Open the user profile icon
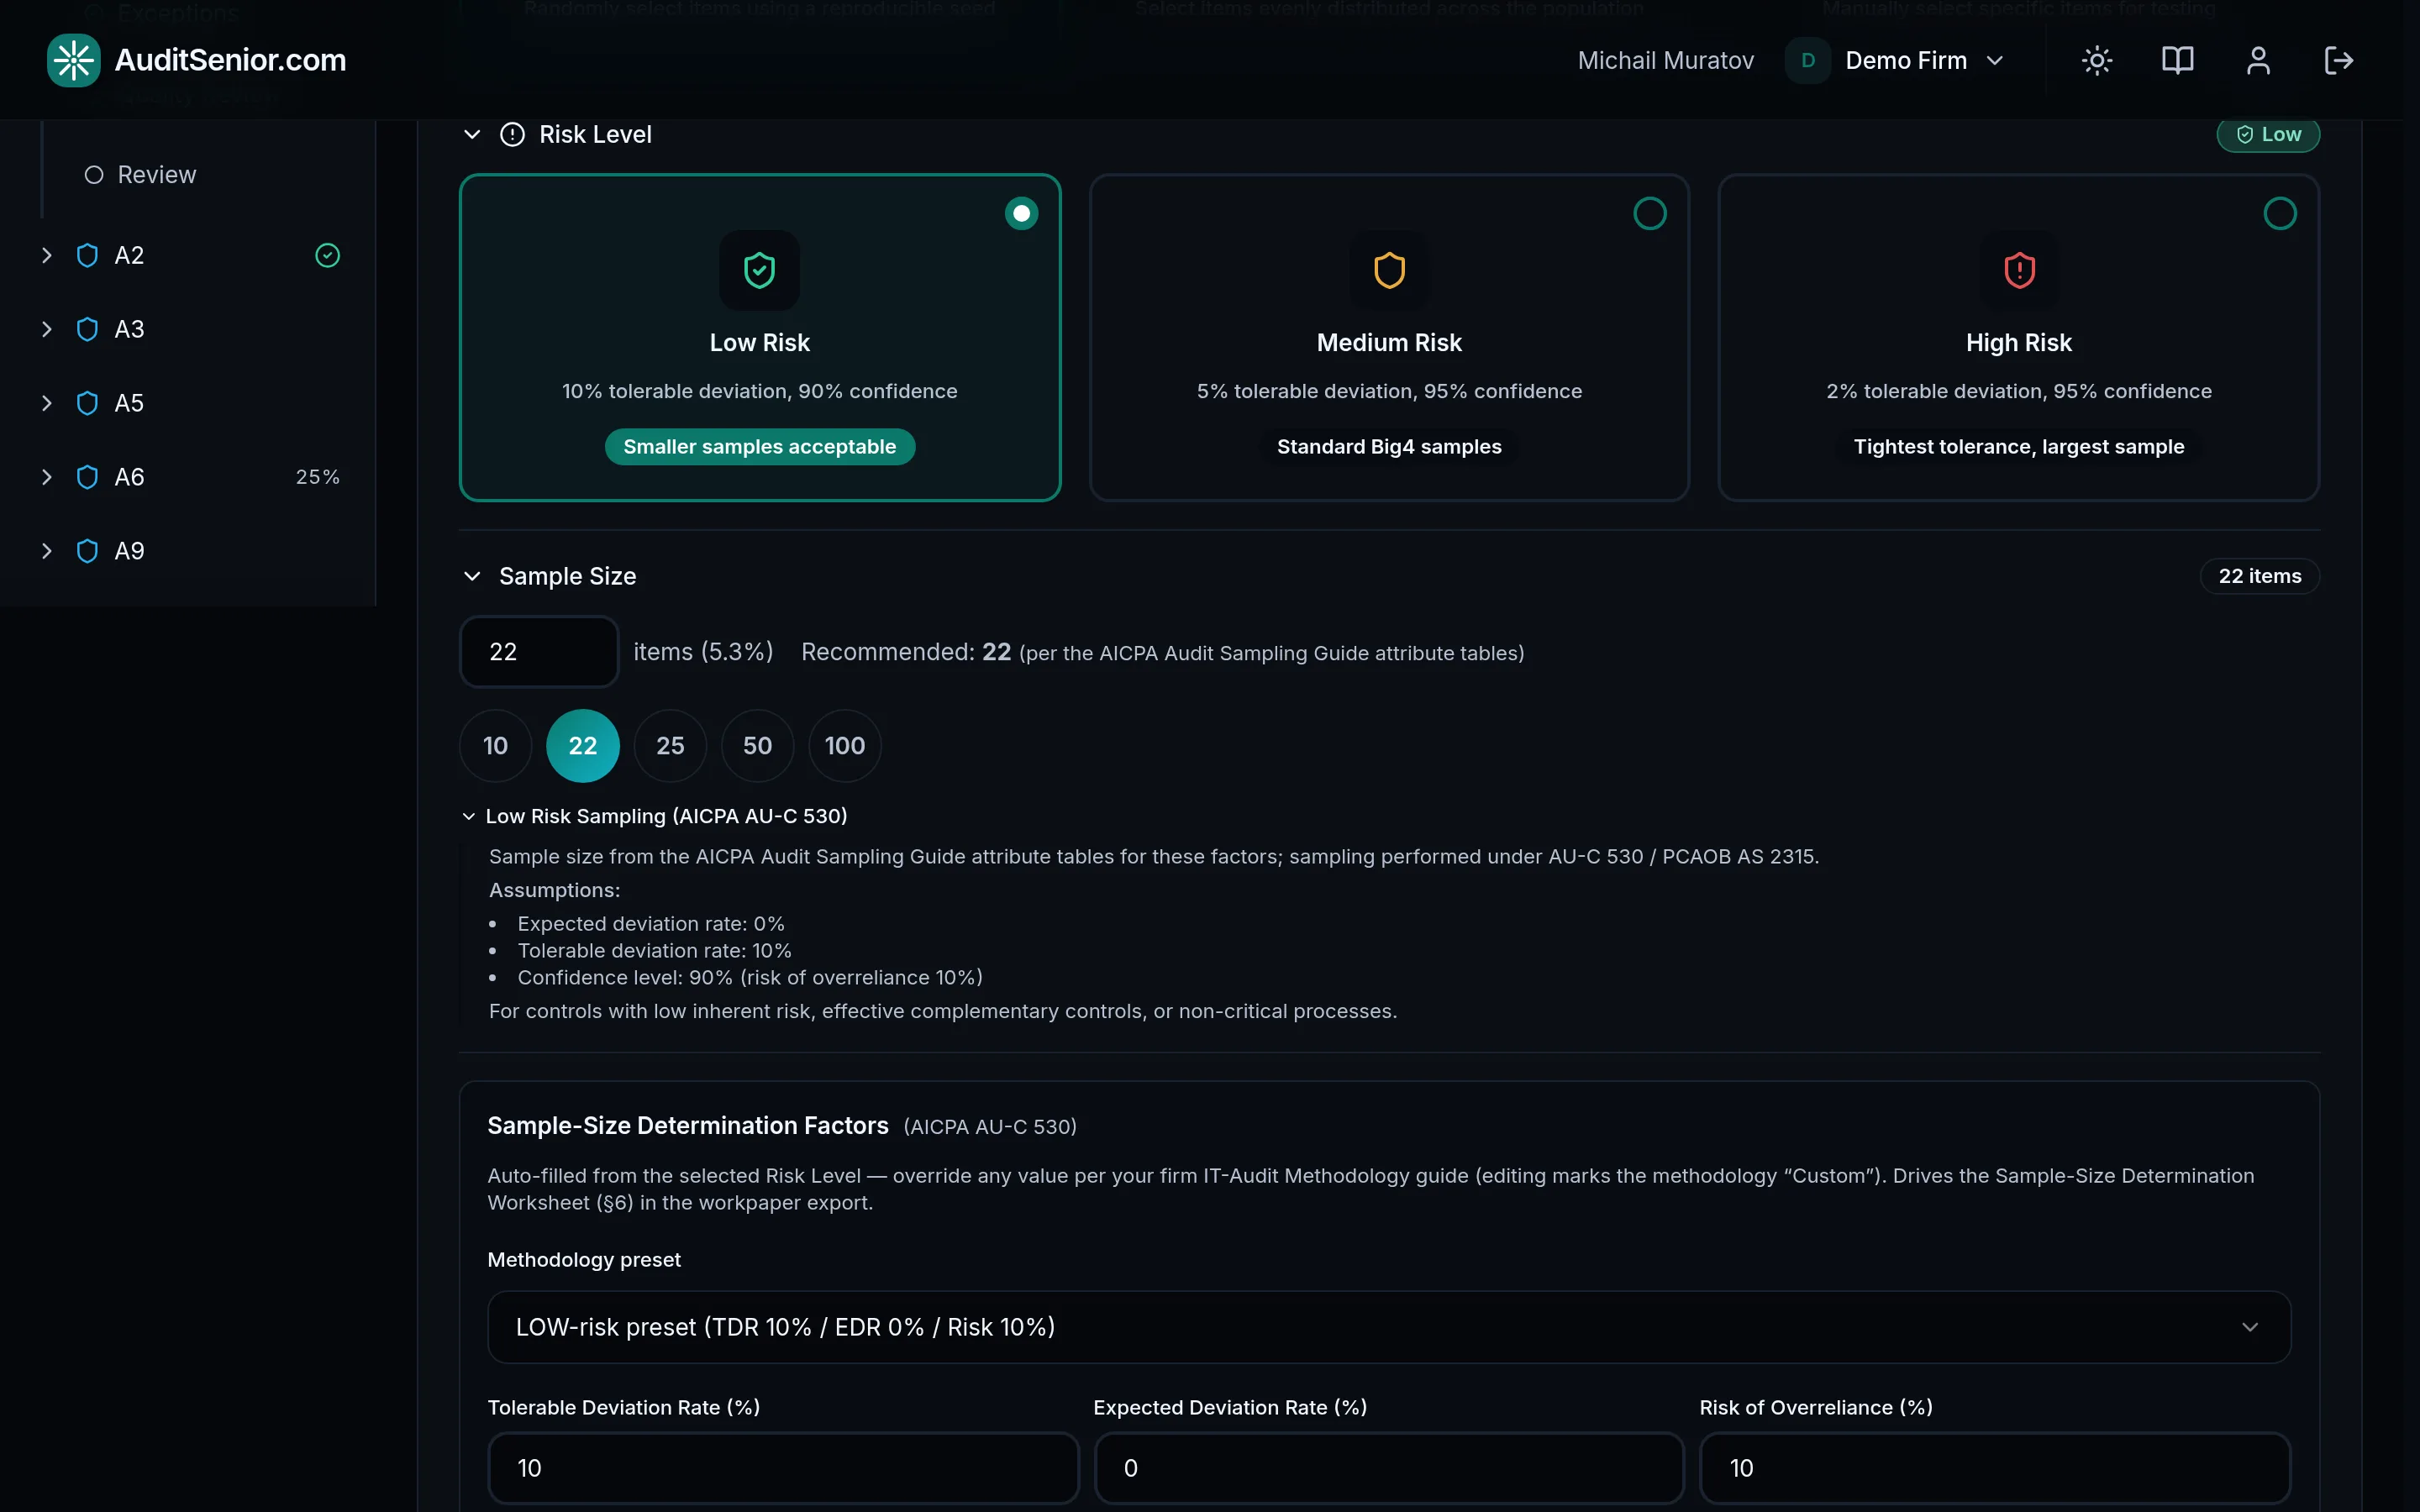2420x1512 pixels. pyautogui.click(x=2258, y=61)
